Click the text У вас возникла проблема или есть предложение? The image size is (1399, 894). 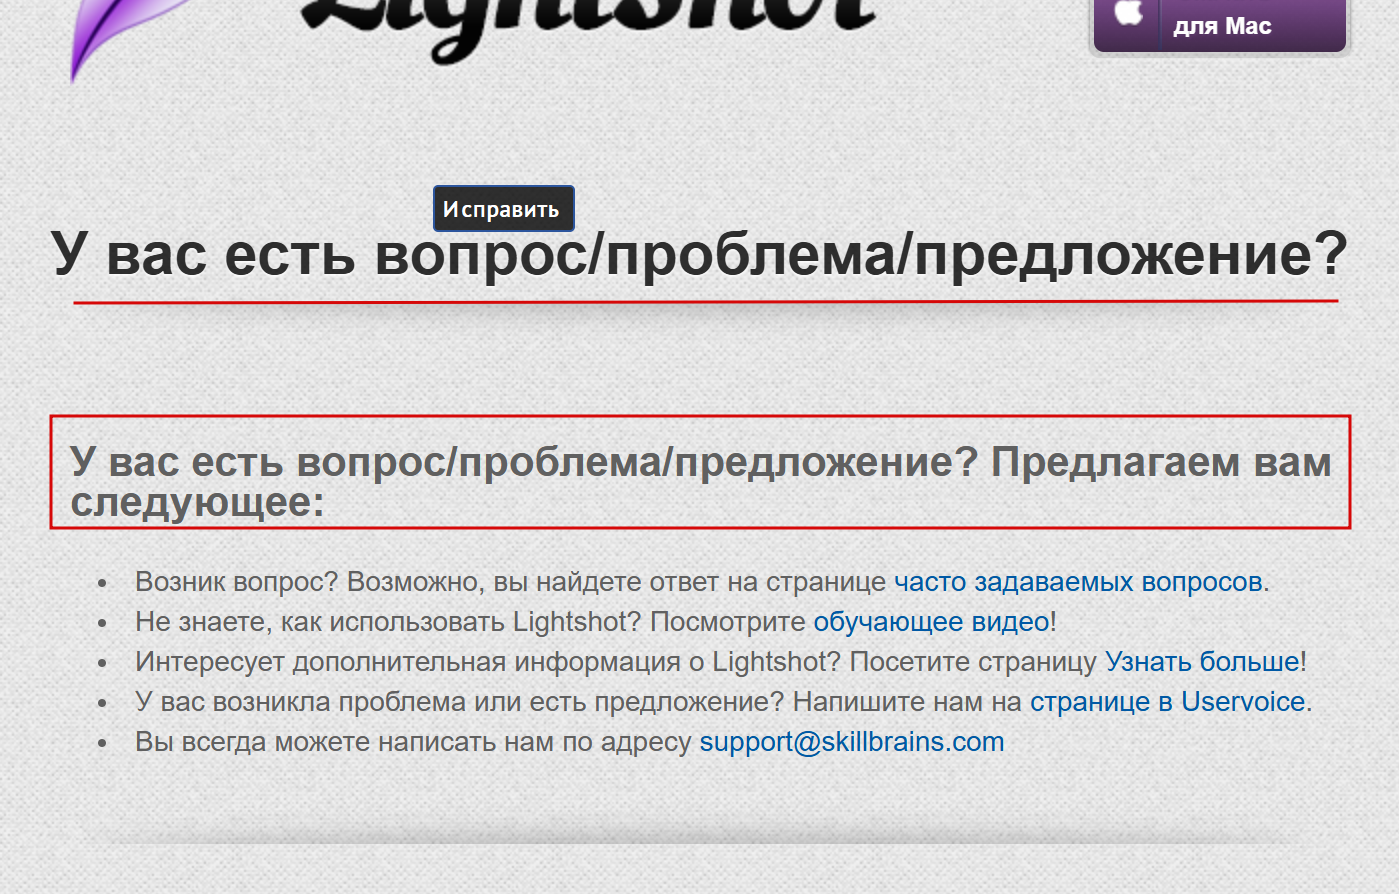pos(460,702)
